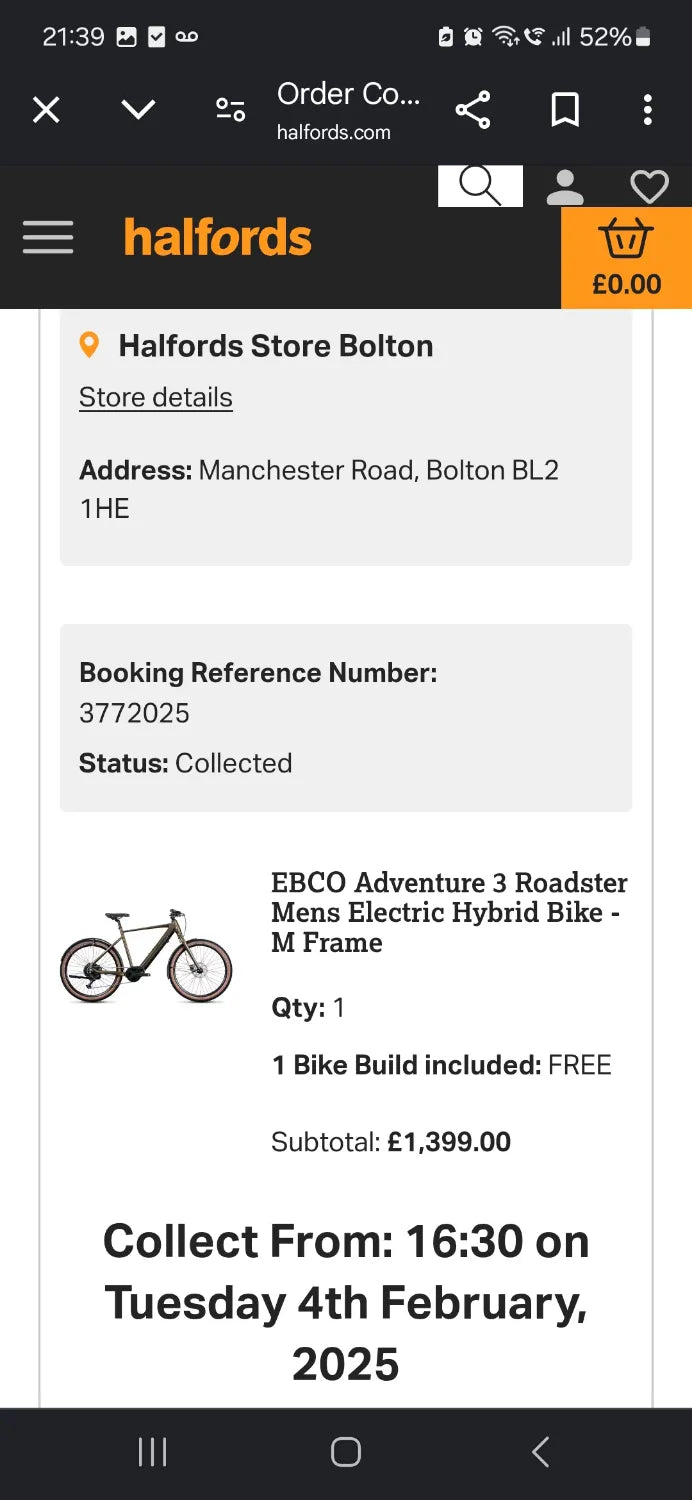Tap the Order Confirmation title bar
692x1500 pixels.
(349, 93)
